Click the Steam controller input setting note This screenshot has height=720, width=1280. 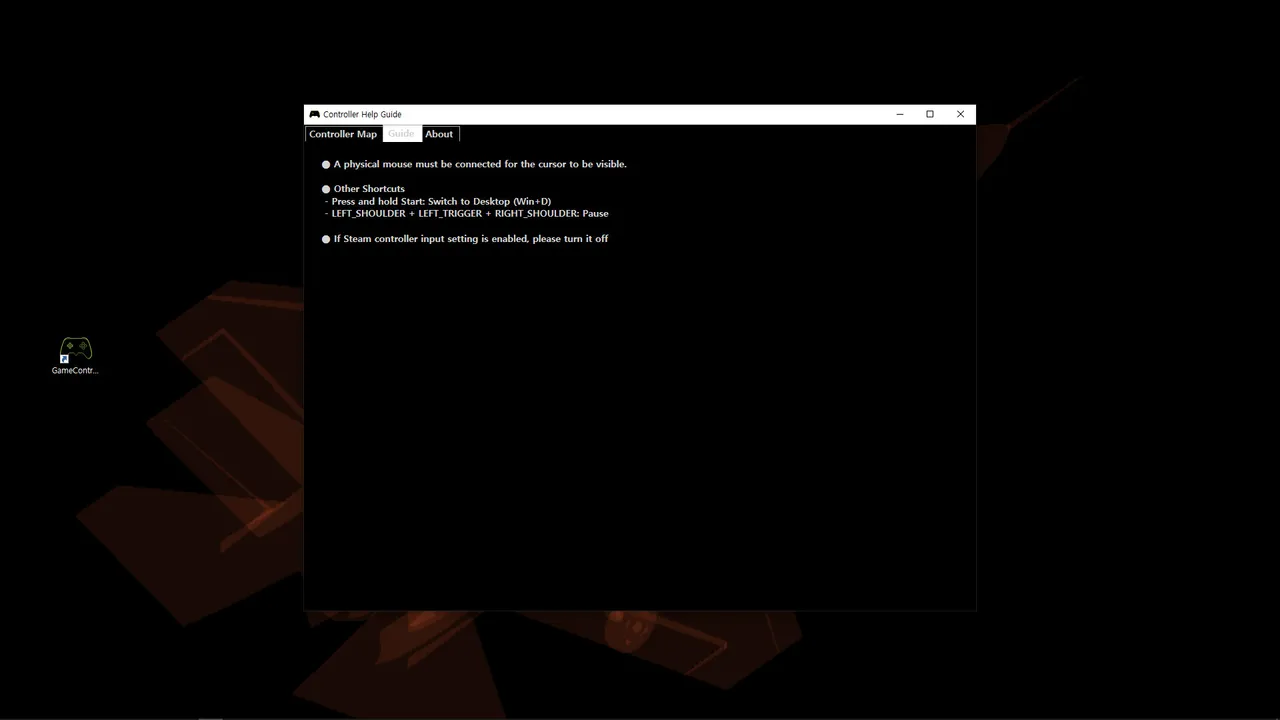[465, 239]
